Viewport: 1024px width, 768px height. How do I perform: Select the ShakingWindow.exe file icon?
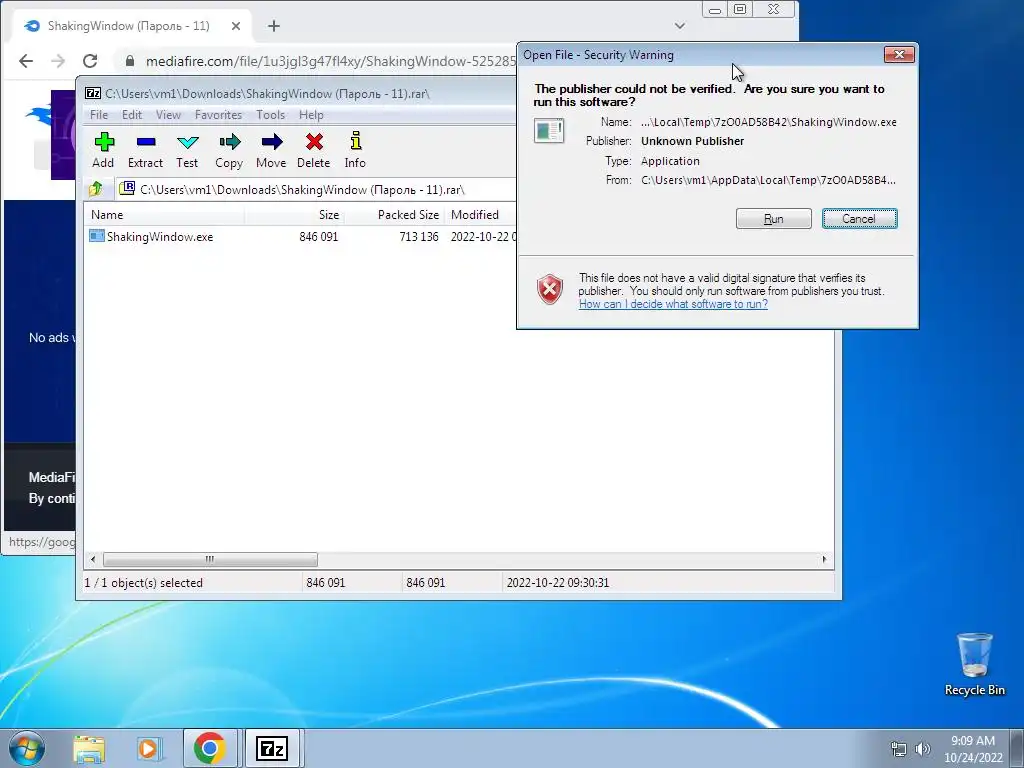97,236
